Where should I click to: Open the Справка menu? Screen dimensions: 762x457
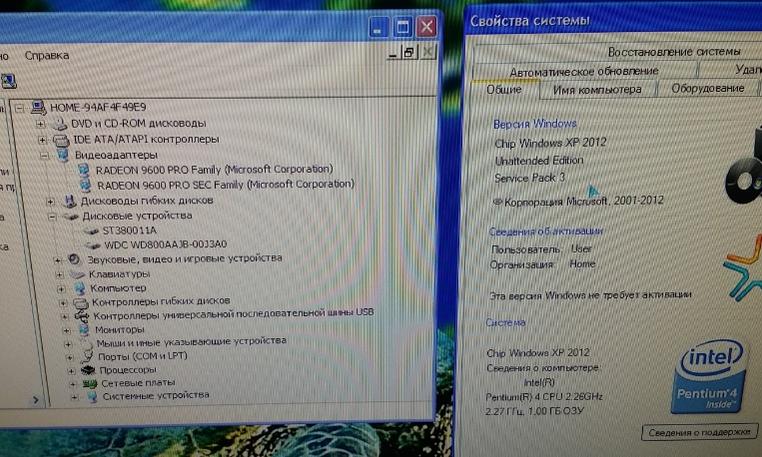coord(47,55)
